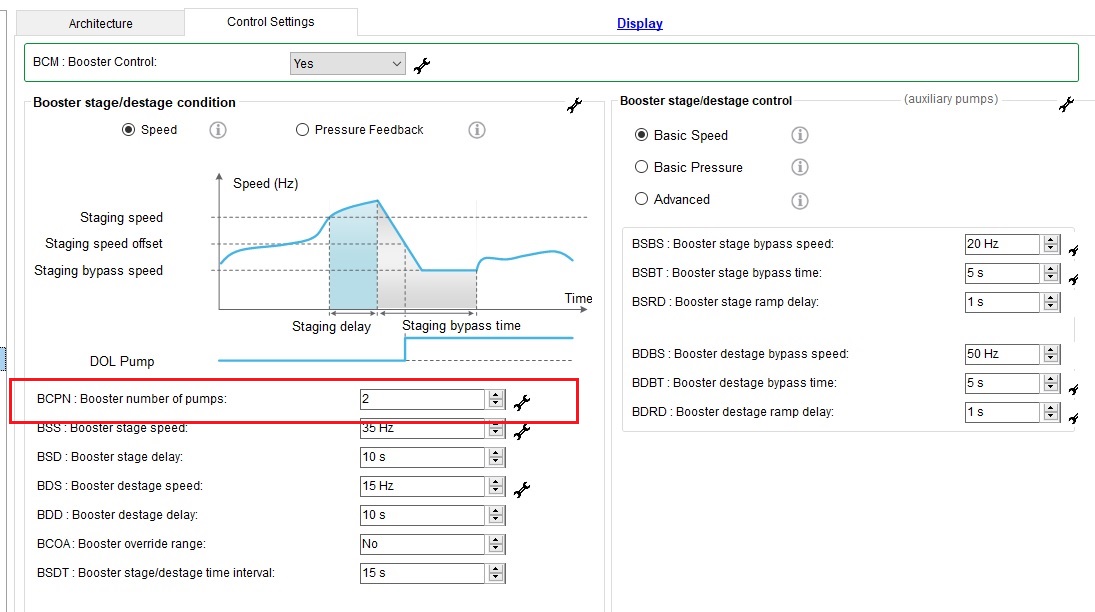Screen dimensions: 1095x612
Task: Open info icon next to Pressure Feedback
Action: (477, 130)
